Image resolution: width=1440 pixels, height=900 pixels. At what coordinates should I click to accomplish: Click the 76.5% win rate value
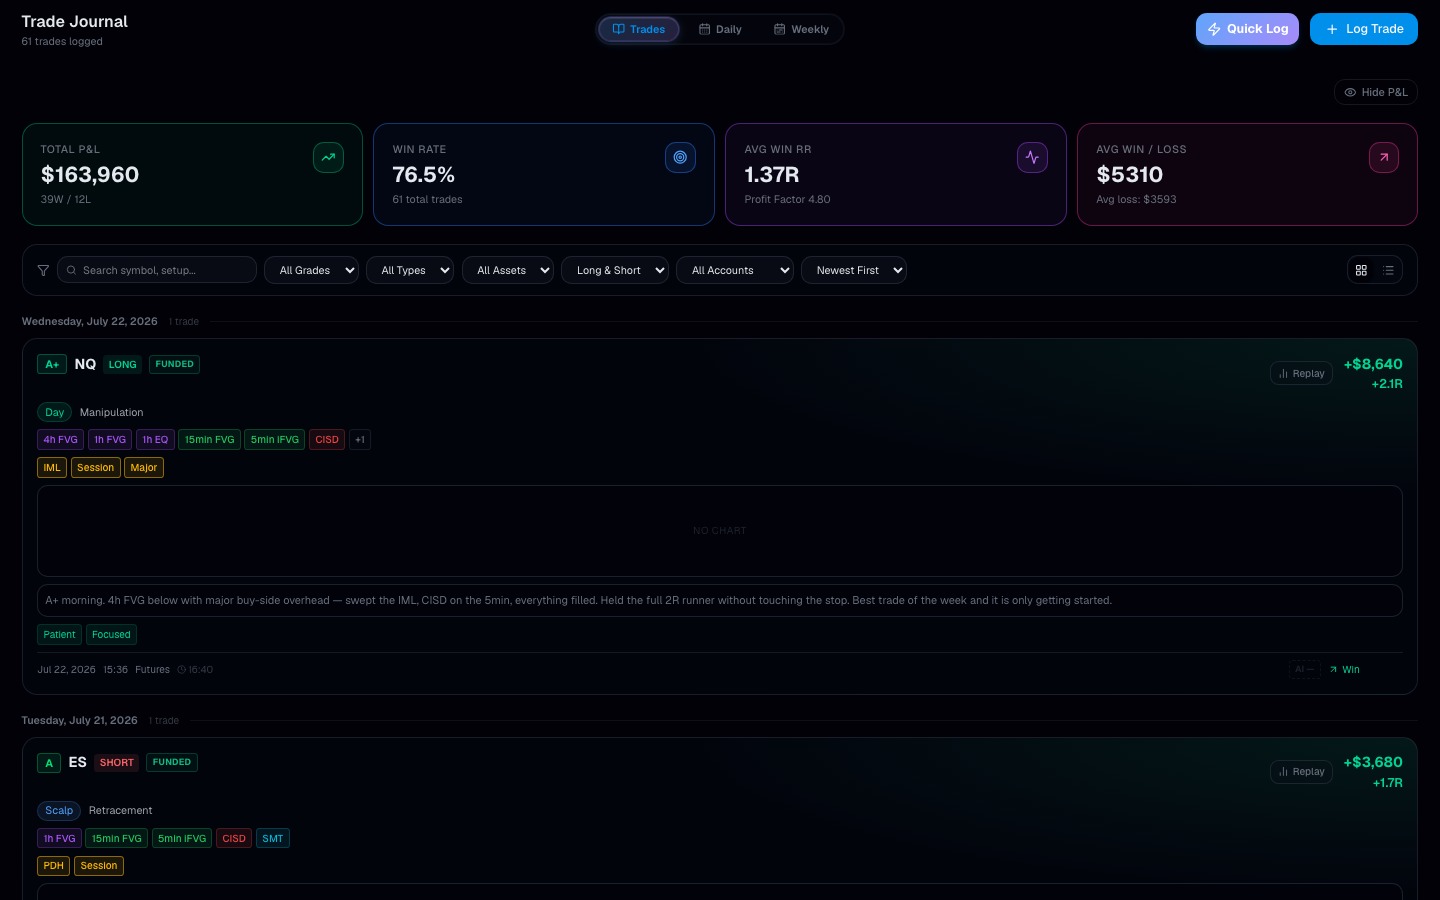point(424,175)
